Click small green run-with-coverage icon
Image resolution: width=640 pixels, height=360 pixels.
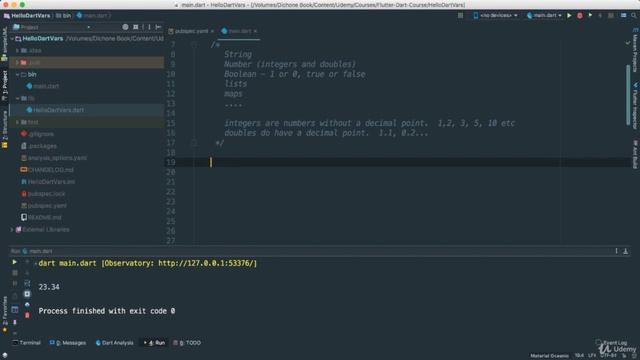pyautogui.click(x=590, y=16)
